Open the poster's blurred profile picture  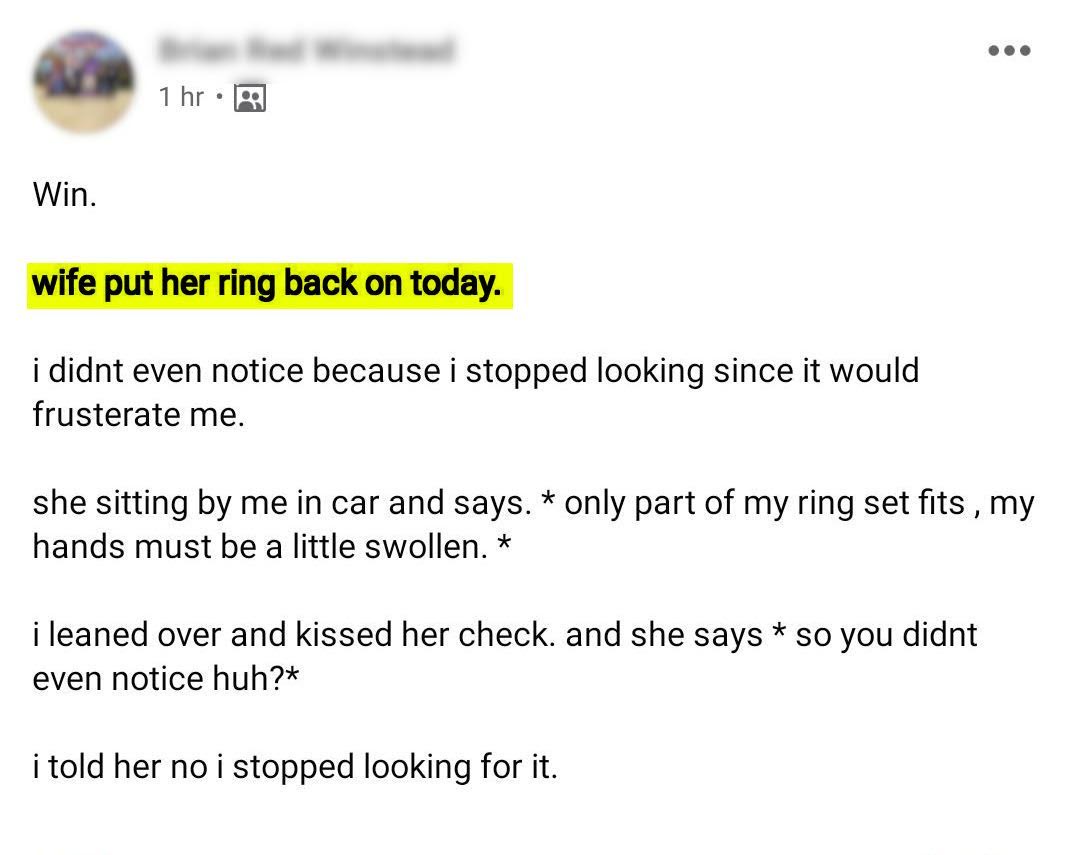click(84, 81)
